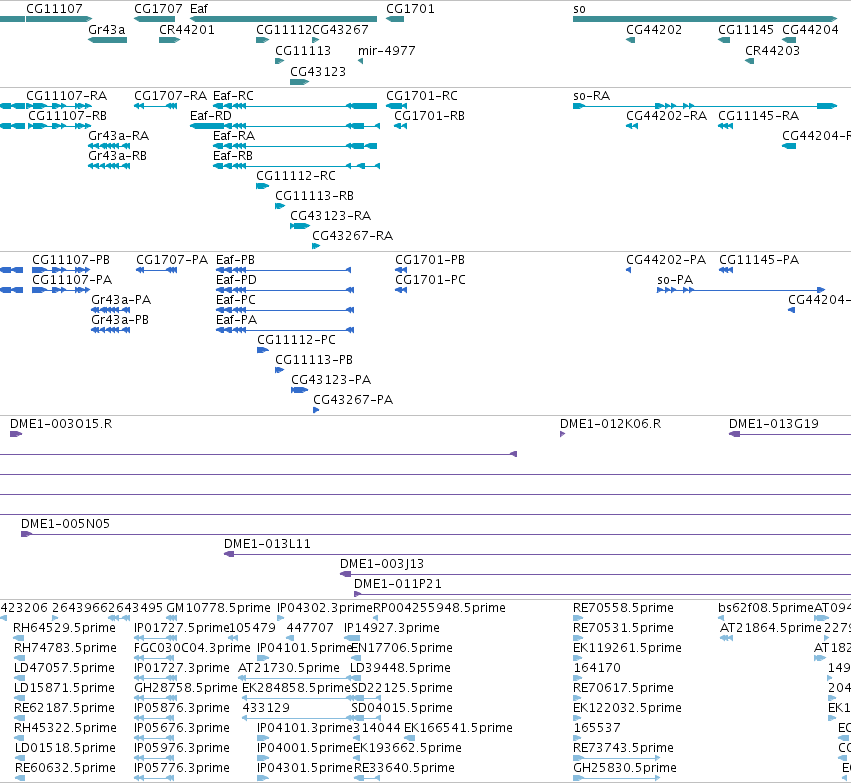Click the CG1707 gene label

[x=158, y=9]
